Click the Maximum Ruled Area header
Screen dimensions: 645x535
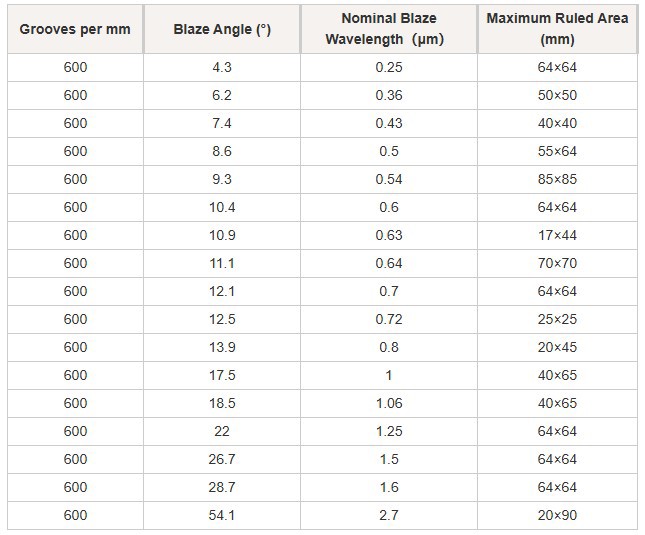pyautogui.click(x=557, y=29)
